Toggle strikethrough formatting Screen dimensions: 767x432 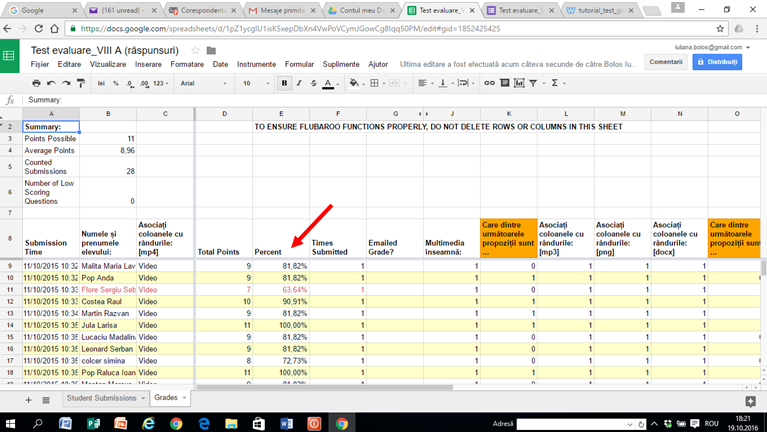(313, 83)
